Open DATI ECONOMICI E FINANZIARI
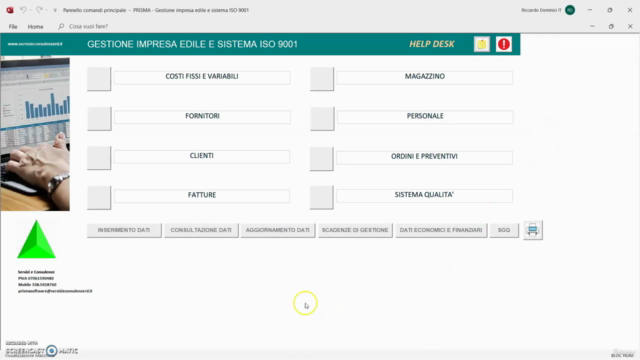This screenshot has height=360, width=640. pyautogui.click(x=441, y=230)
